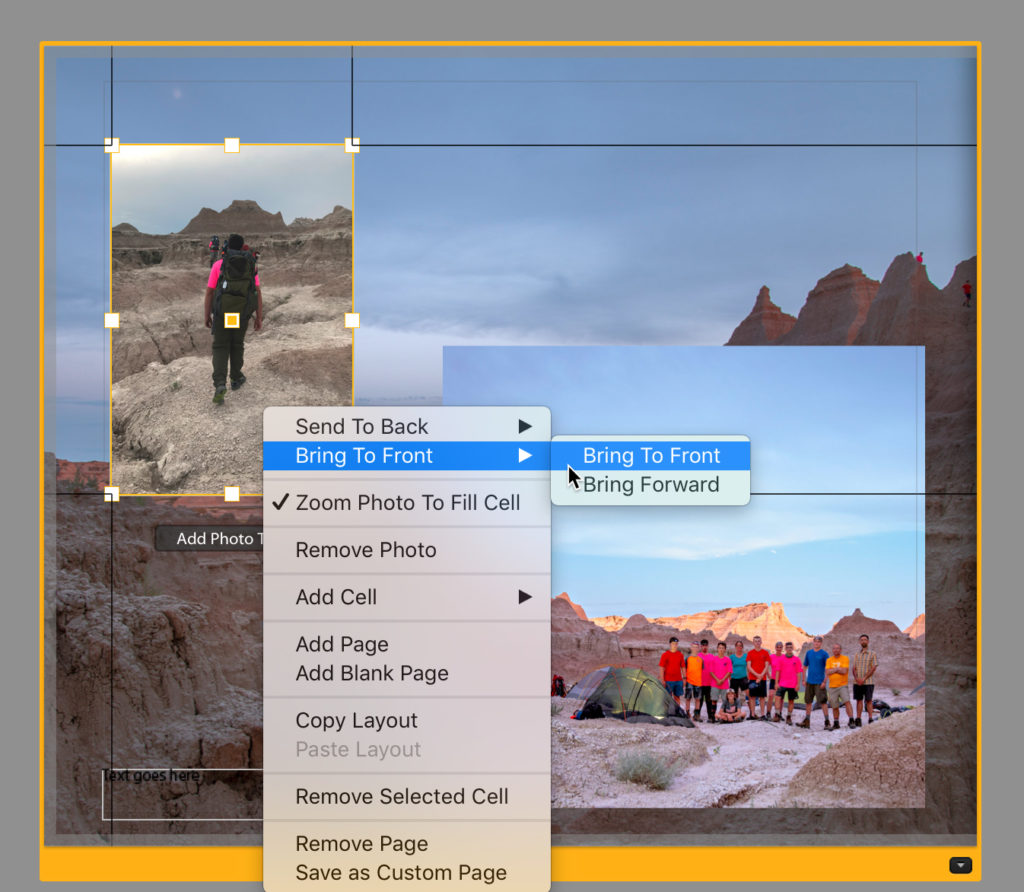
Task: Toggle the Zoom Photo To Fill Cell option
Action: coord(407,503)
